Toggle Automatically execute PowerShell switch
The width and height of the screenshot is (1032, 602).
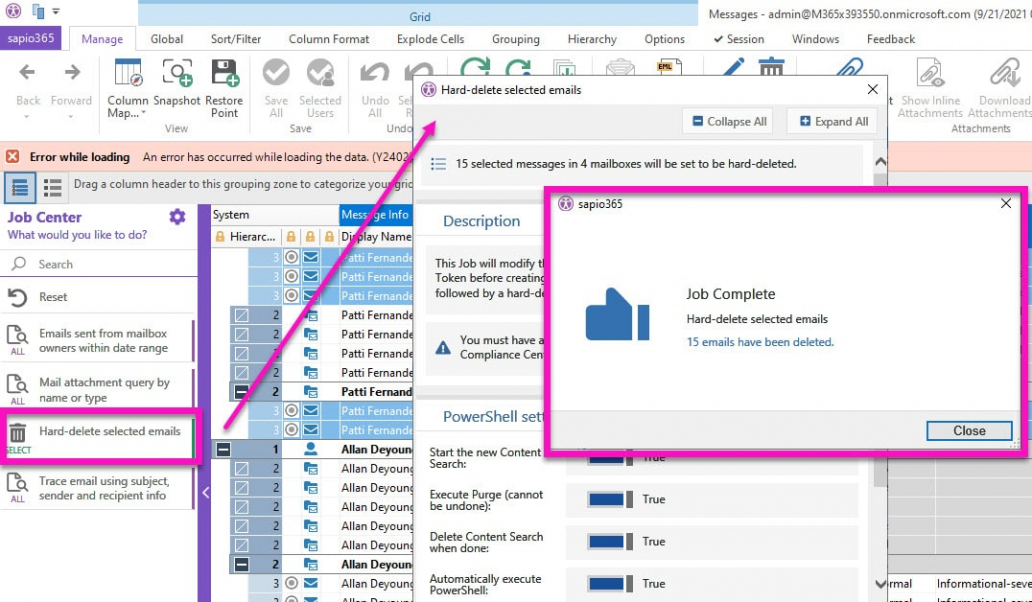pyautogui.click(x=610, y=584)
